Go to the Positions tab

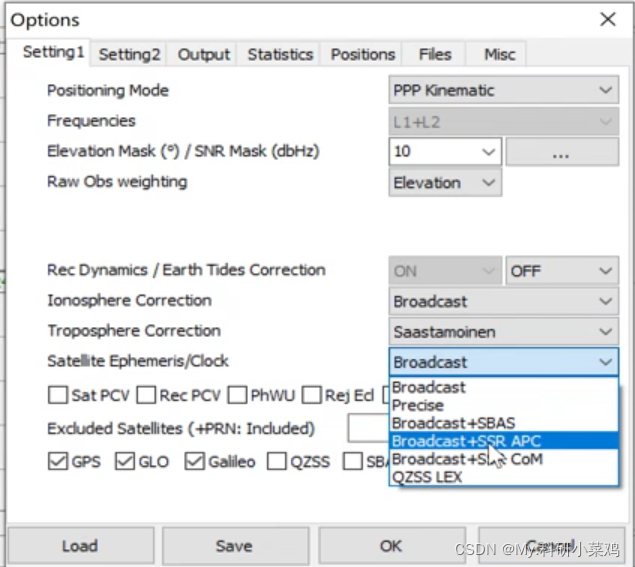tap(362, 54)
